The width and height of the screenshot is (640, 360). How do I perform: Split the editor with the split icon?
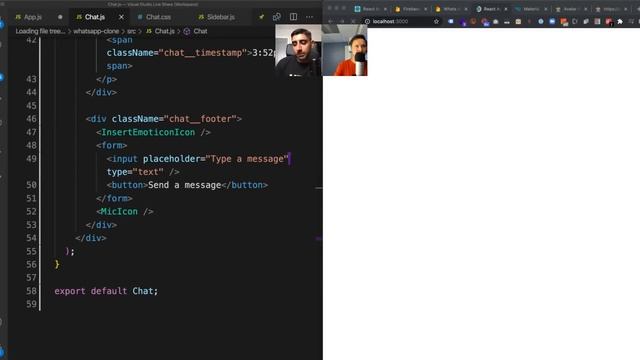tap(293, 17)
